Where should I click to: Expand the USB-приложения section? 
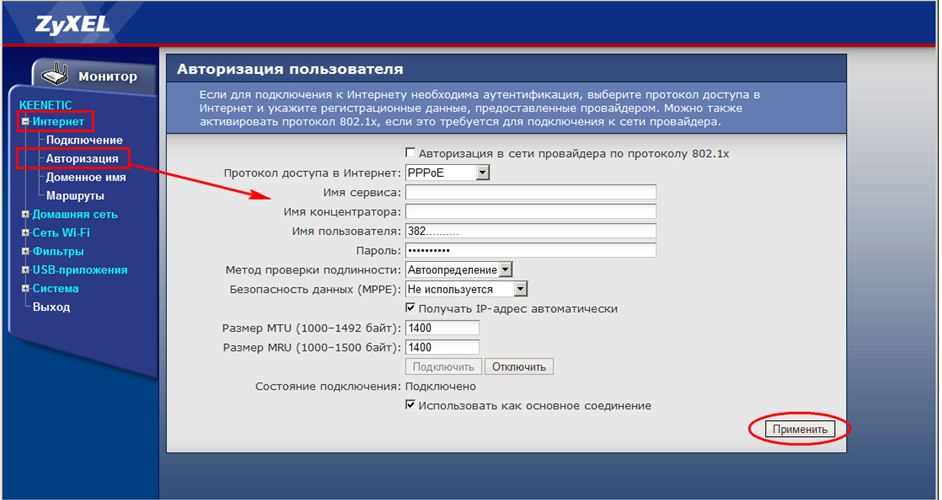(x=25, y=270)
